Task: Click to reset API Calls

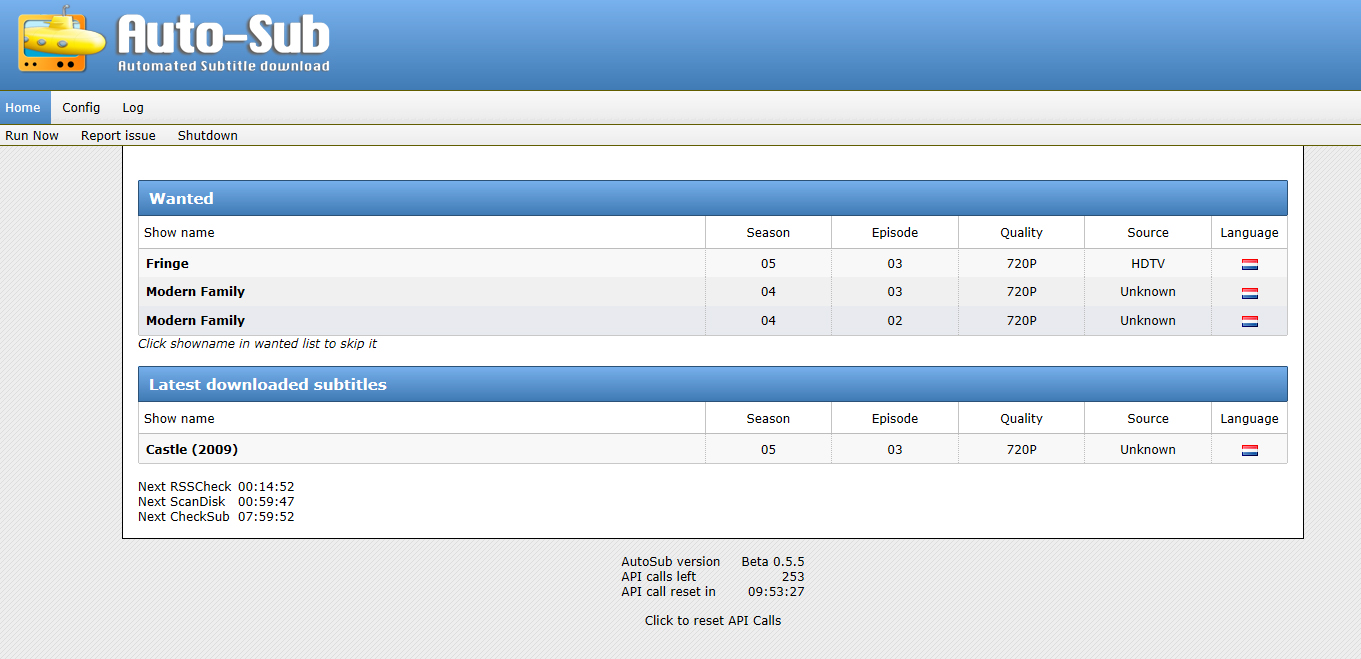Action: [x=713, y=621]
